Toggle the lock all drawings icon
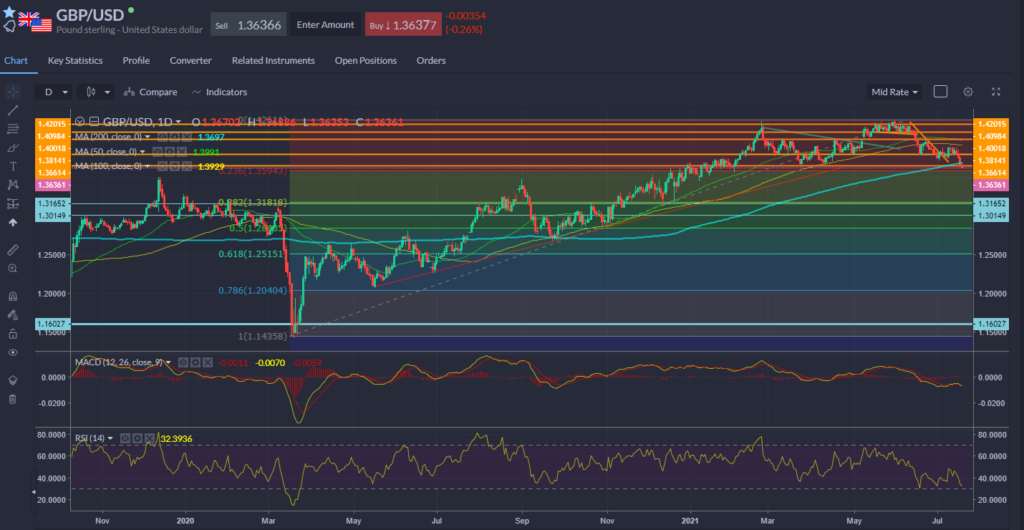Image resolution: width=1024 pixels, height=530 pixels. (x=12, y=332)
